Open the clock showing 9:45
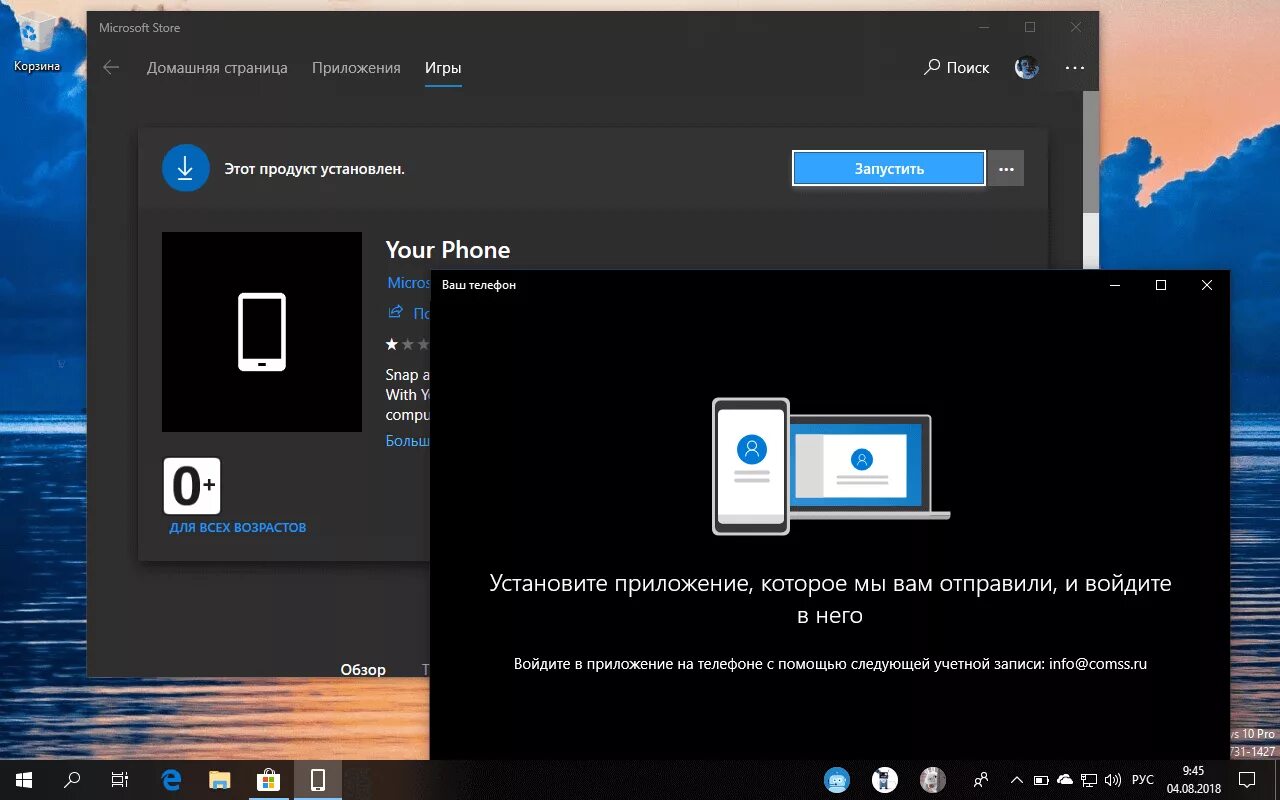Image resolution: width=1280 pixels, height=800 pixels. [x=1193, y=780]
